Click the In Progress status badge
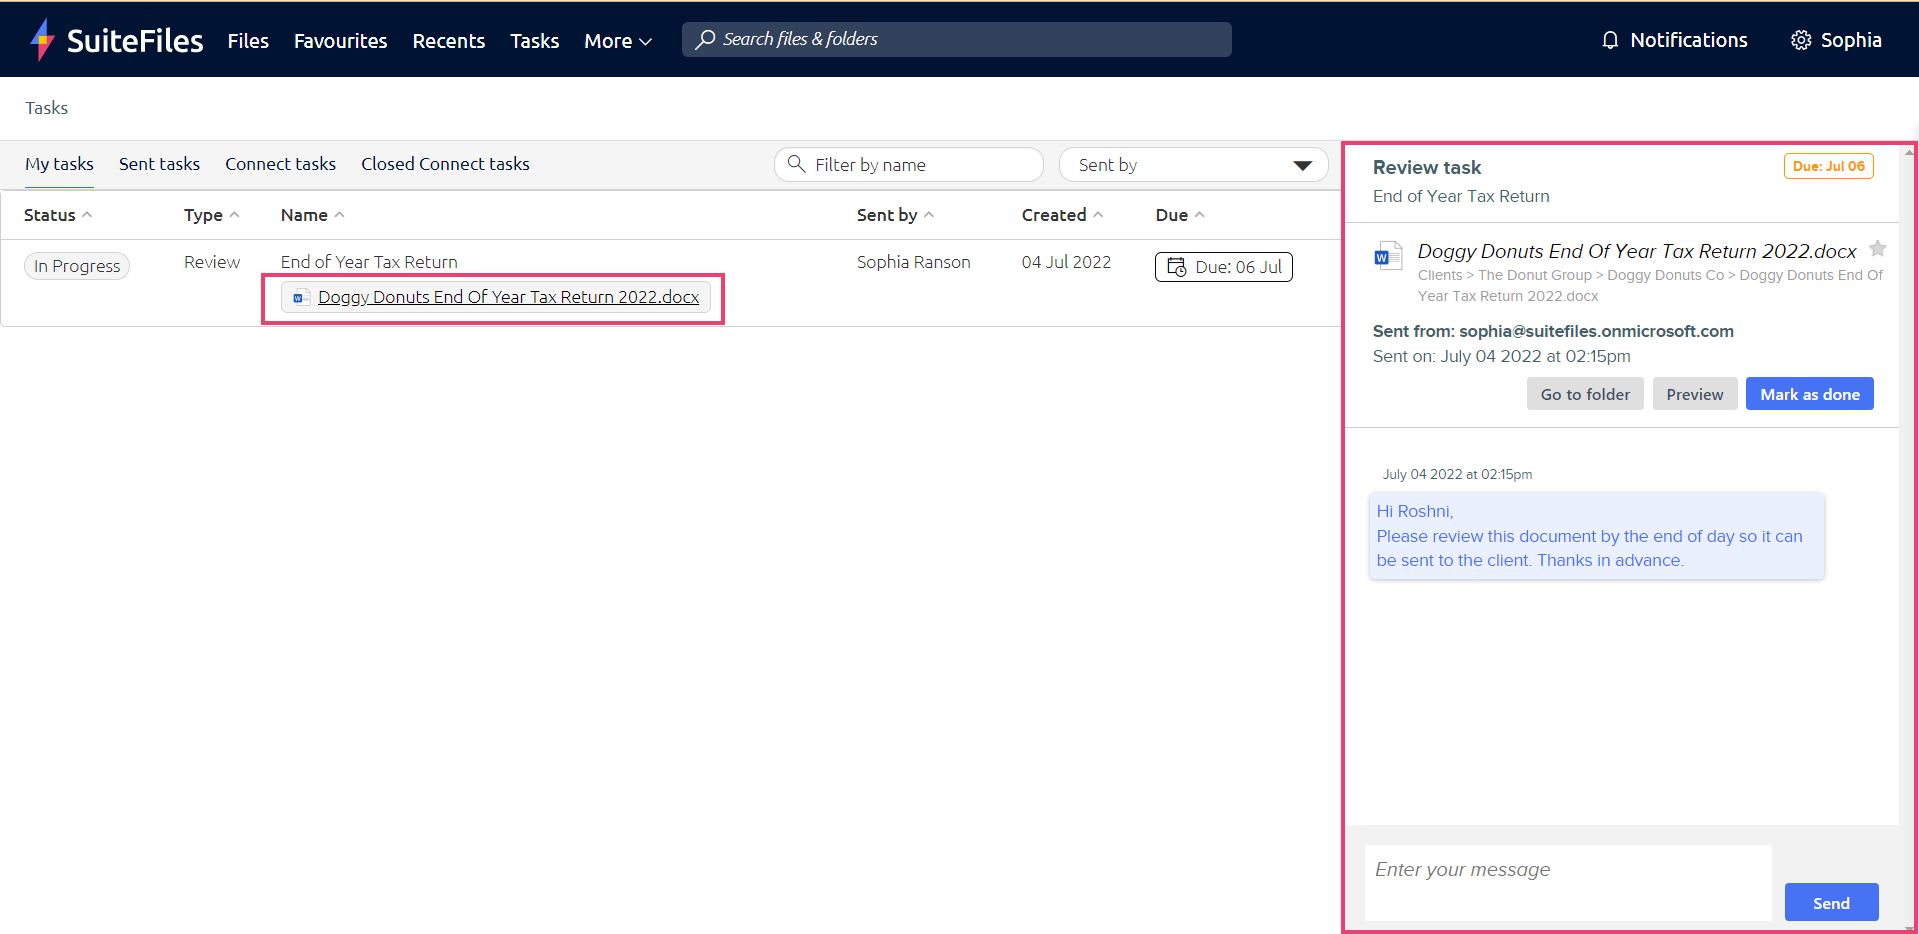 77,266
